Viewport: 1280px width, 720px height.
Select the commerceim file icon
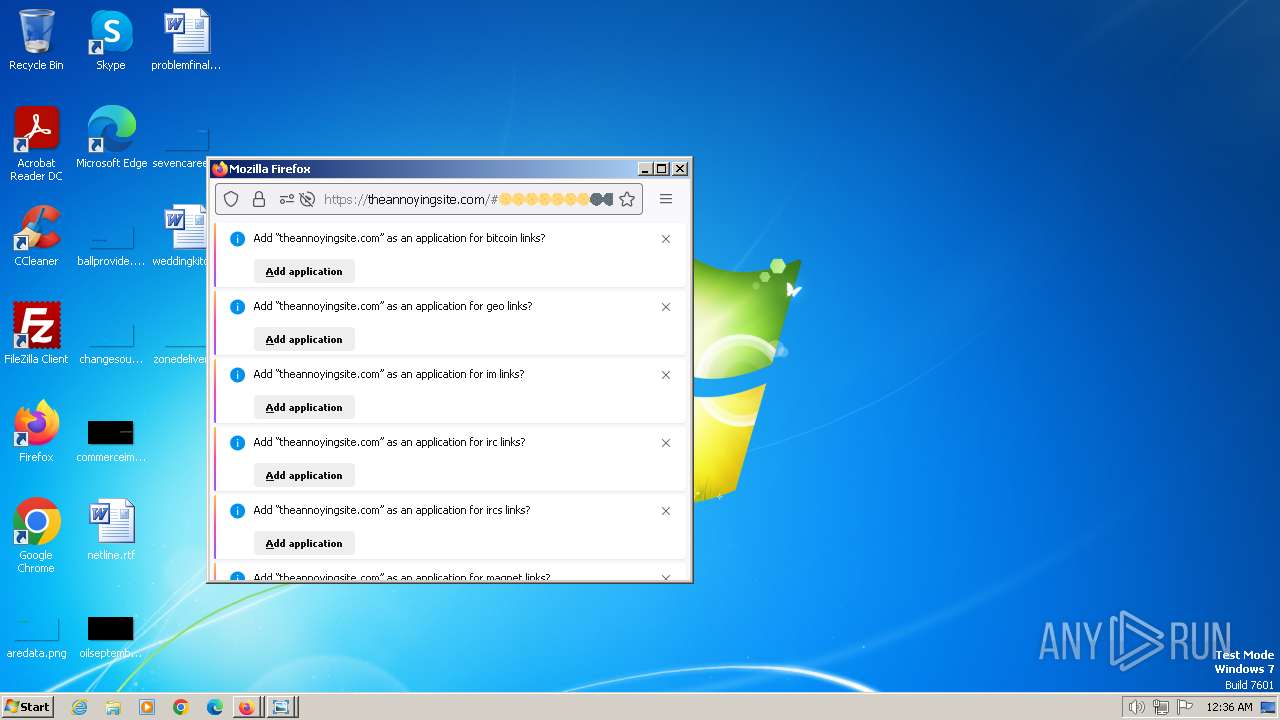click(x=111, y=440)
